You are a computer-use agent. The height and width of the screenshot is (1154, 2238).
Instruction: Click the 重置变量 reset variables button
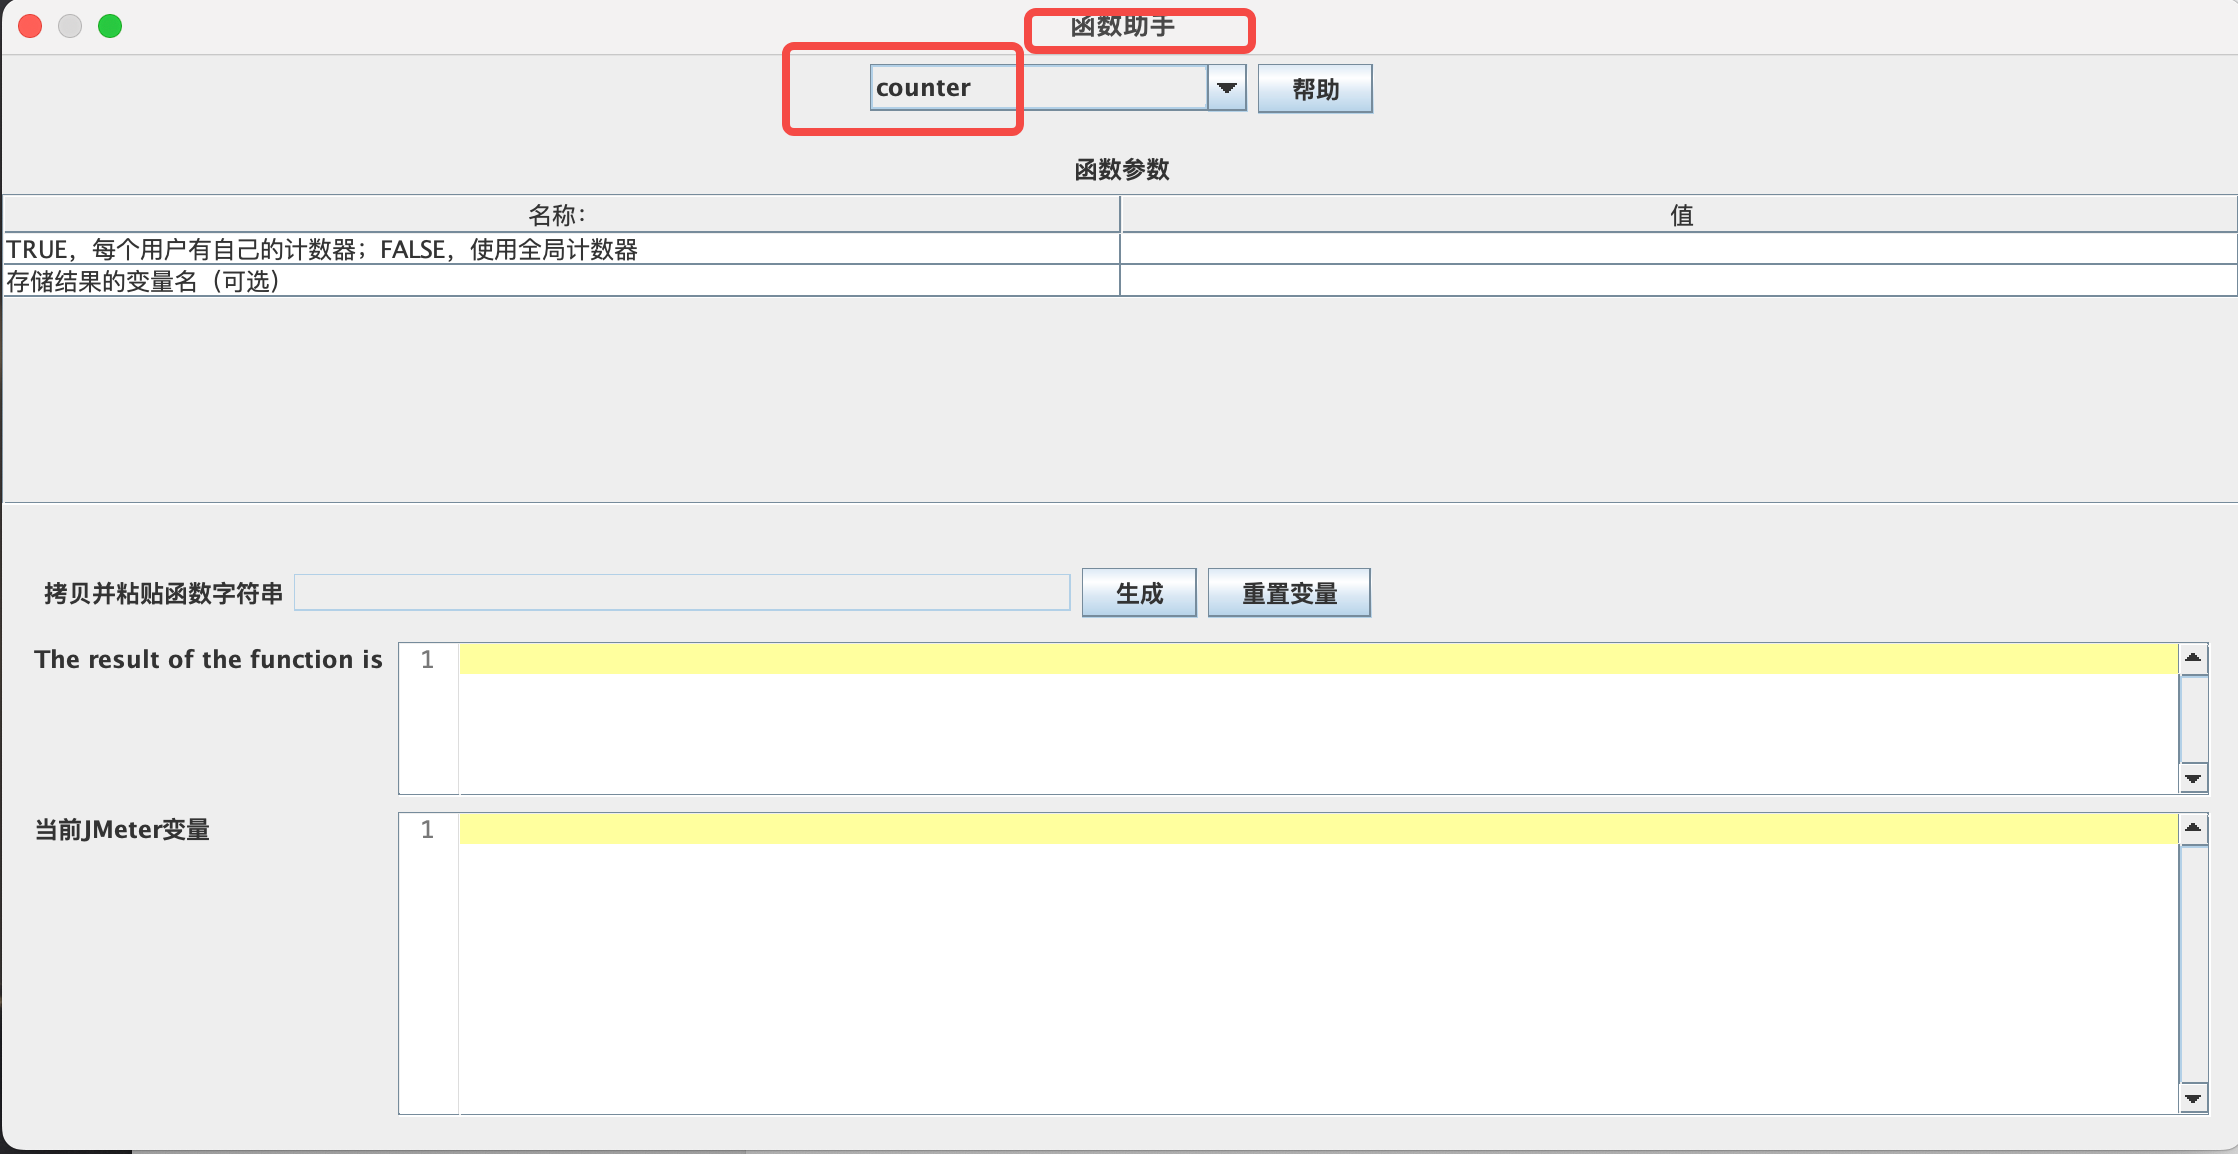[1289, 593]
